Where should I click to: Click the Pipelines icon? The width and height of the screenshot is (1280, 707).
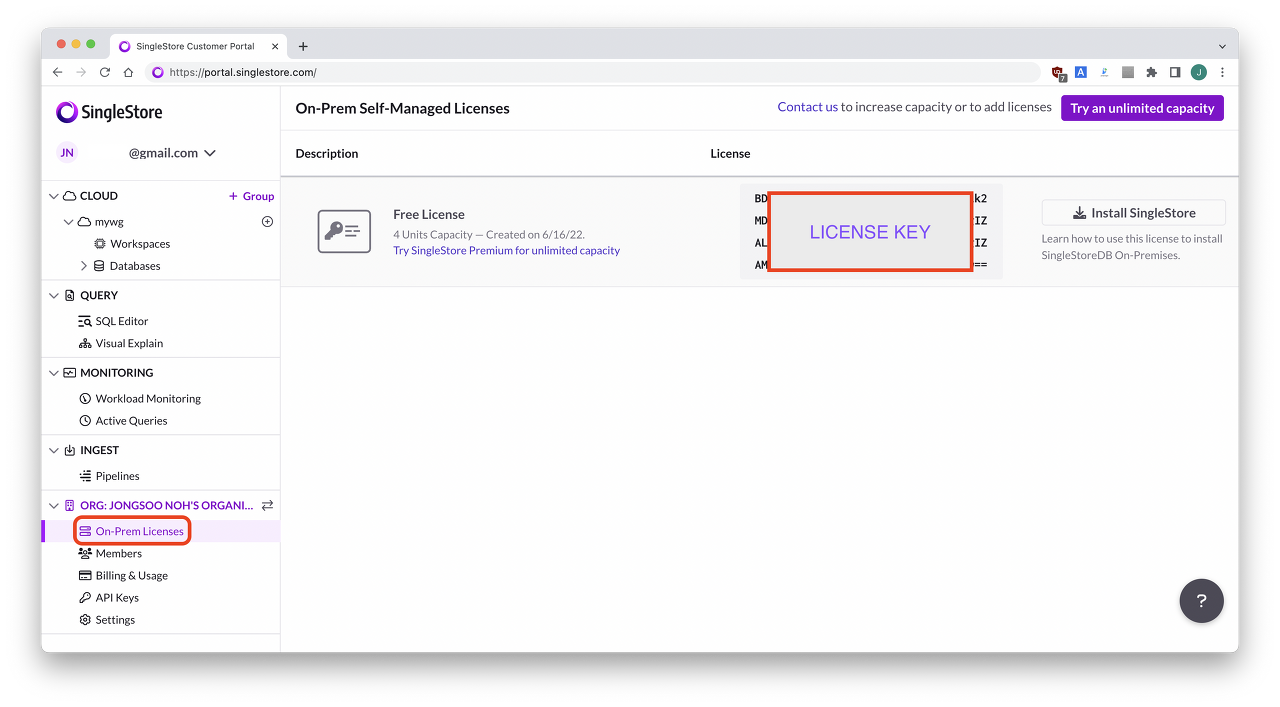85,476
